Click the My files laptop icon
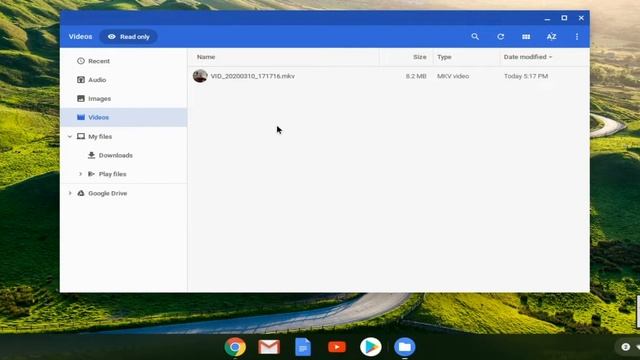 pyautogui.click(x=81, y=136)
